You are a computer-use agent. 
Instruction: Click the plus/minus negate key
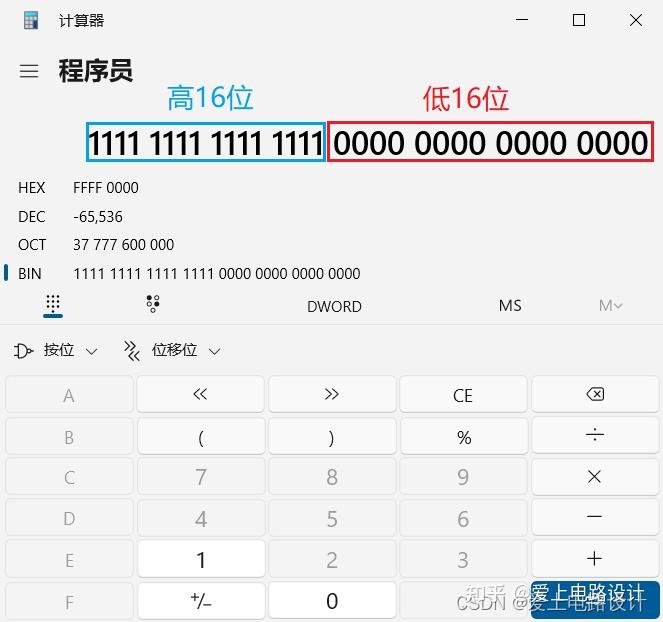click(x=201, y=600)
